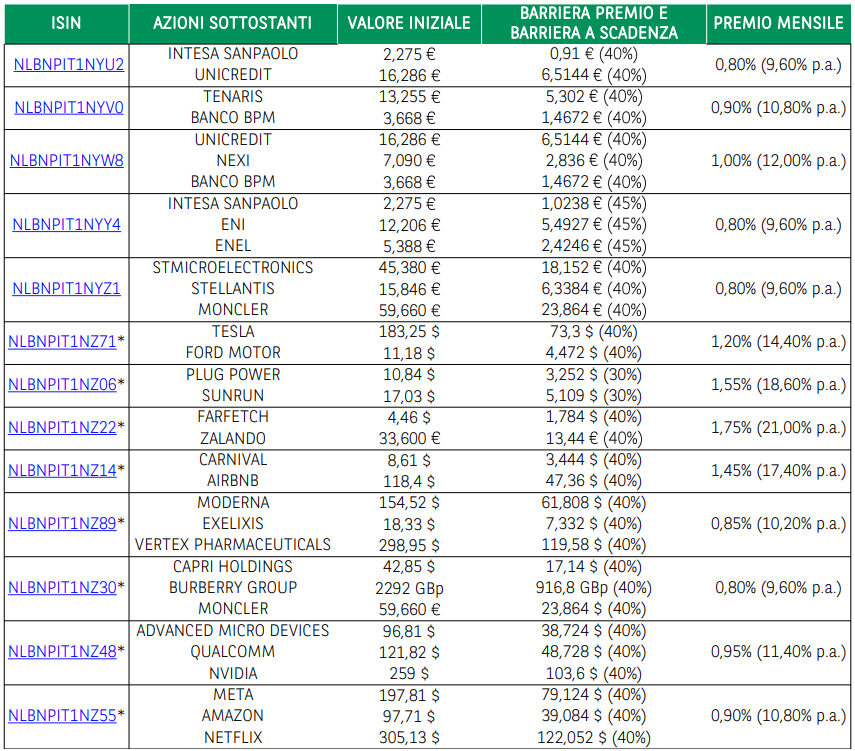Select the BURBERRY GROUP stock text

click(233, 587)
